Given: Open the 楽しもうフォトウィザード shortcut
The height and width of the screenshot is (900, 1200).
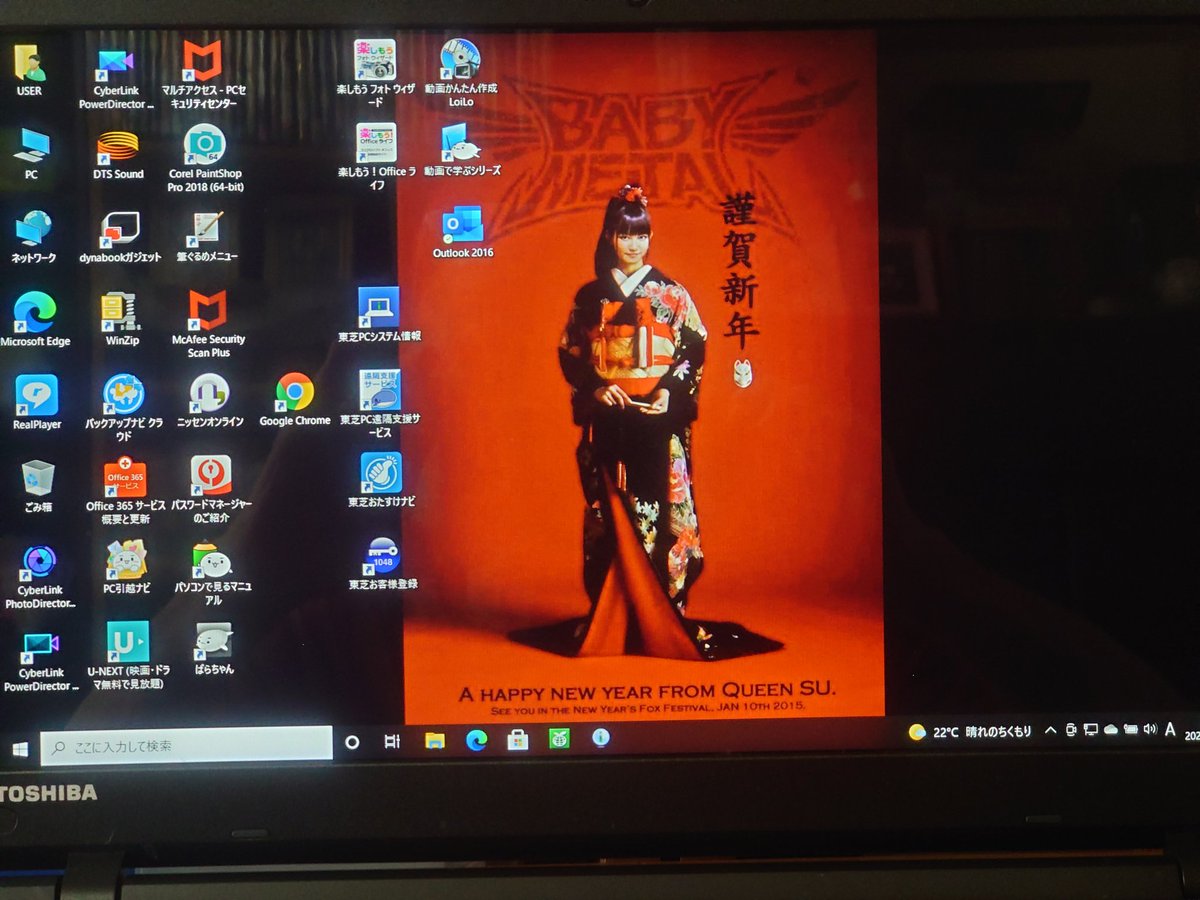Looking at the screenshot, I should point(375,74).
